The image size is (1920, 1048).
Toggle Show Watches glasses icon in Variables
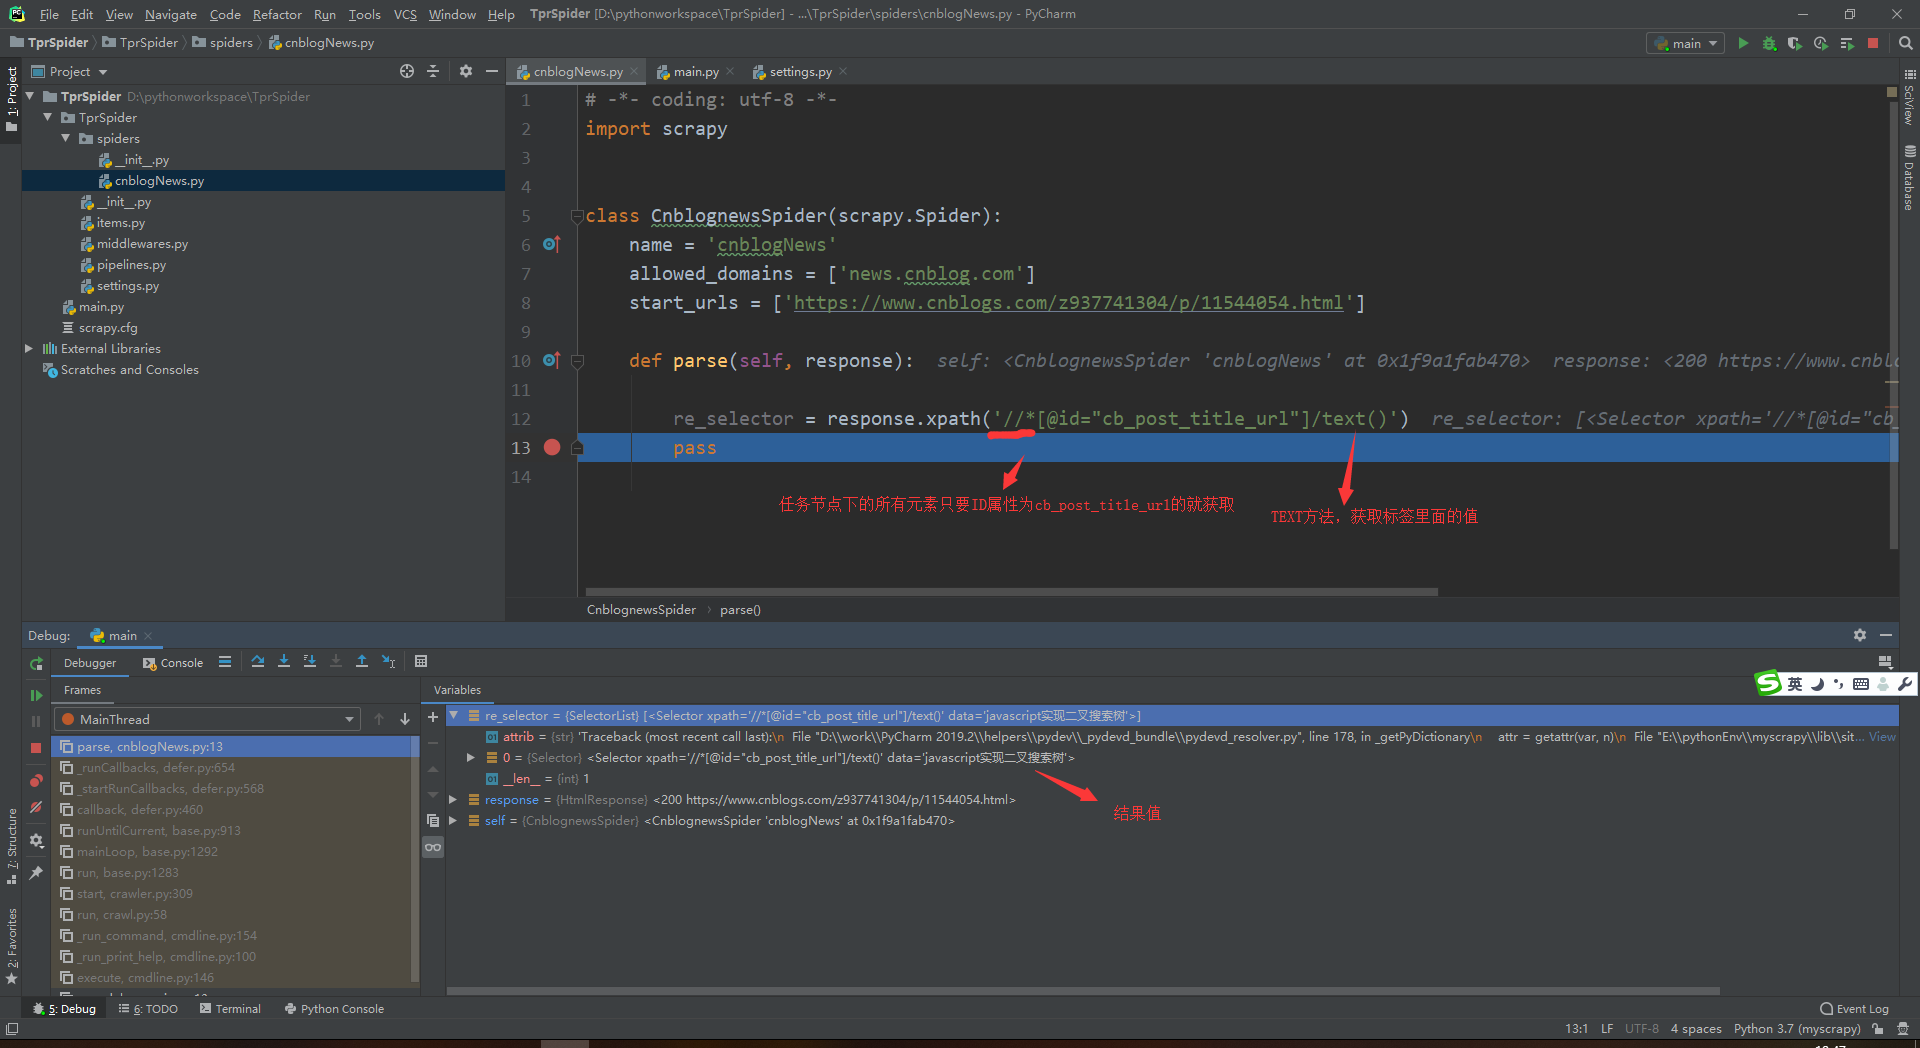pos(433,847)
